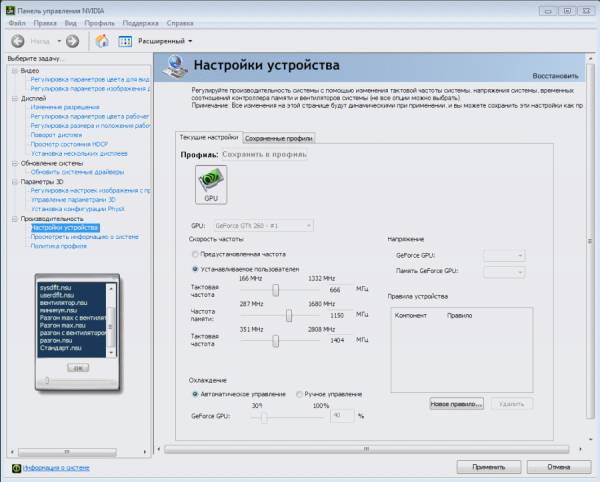Screen dimensions: 600x482
Task: Open Политика профиля tree item
Action: point(59,246)
